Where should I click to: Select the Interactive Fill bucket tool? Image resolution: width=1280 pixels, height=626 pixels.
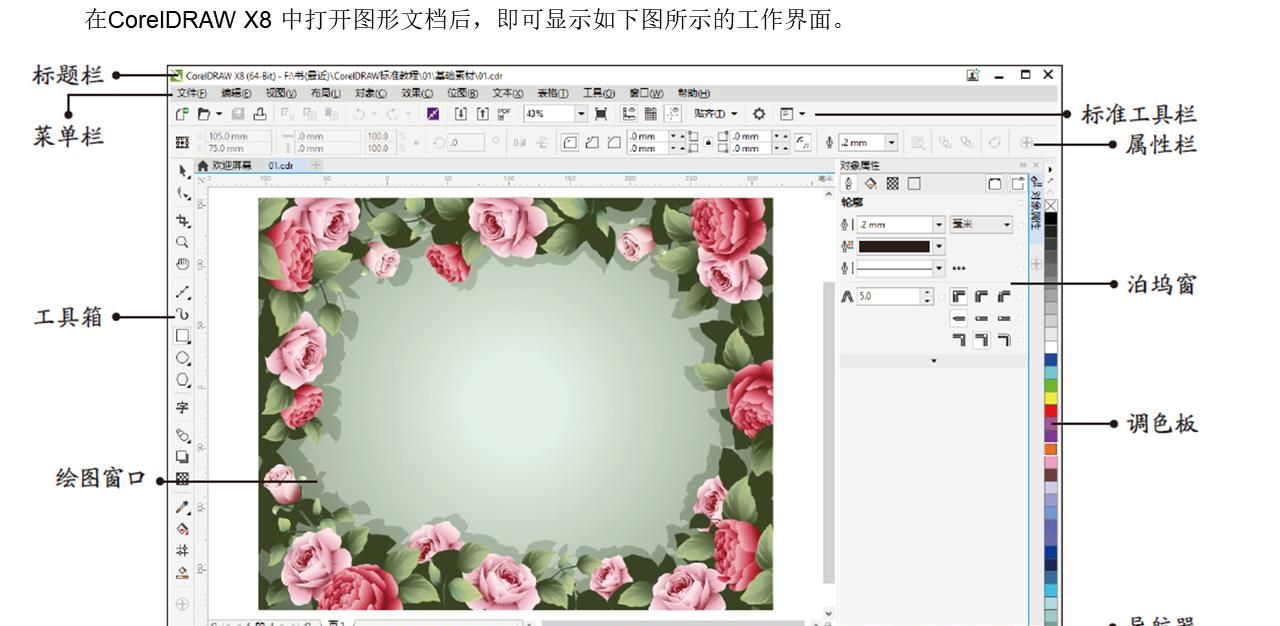182,529
